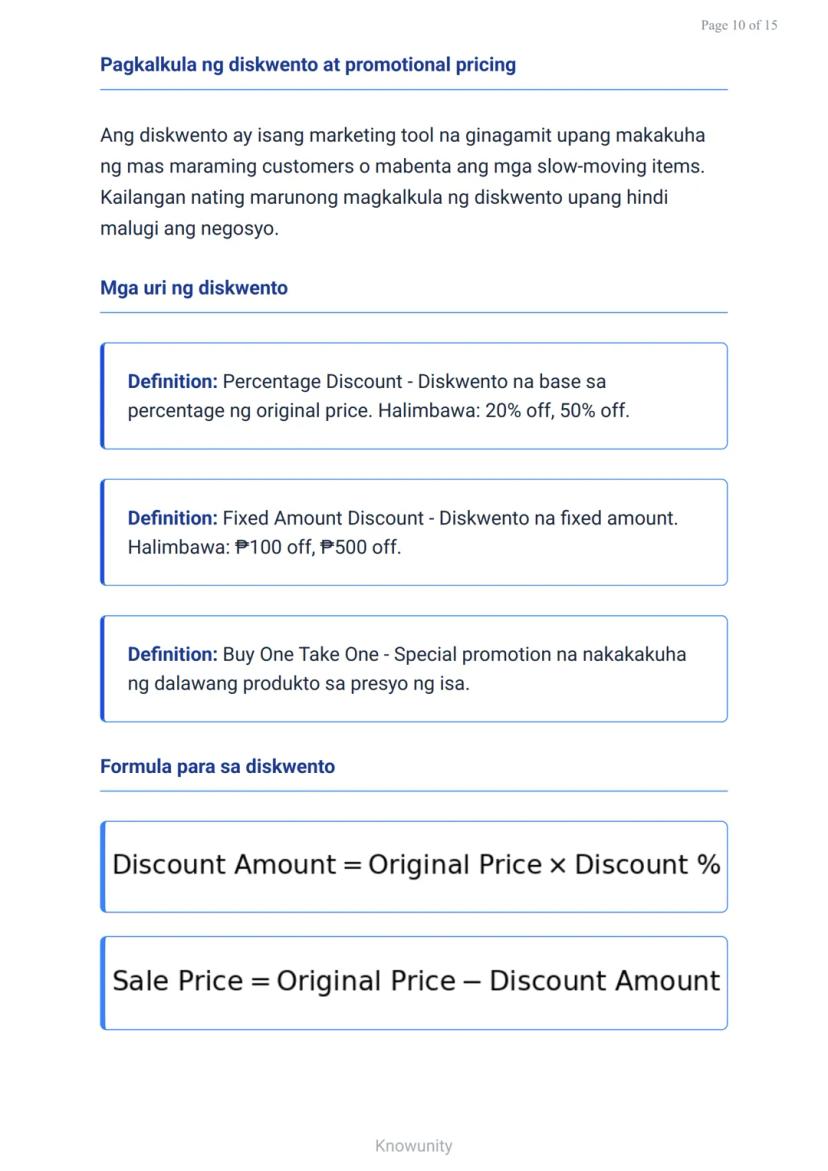Image resolution: width=828 pixels, height=1171 pixels.
Task: Click the Percentage Discount definition box
Action: (x=414, y=396)
